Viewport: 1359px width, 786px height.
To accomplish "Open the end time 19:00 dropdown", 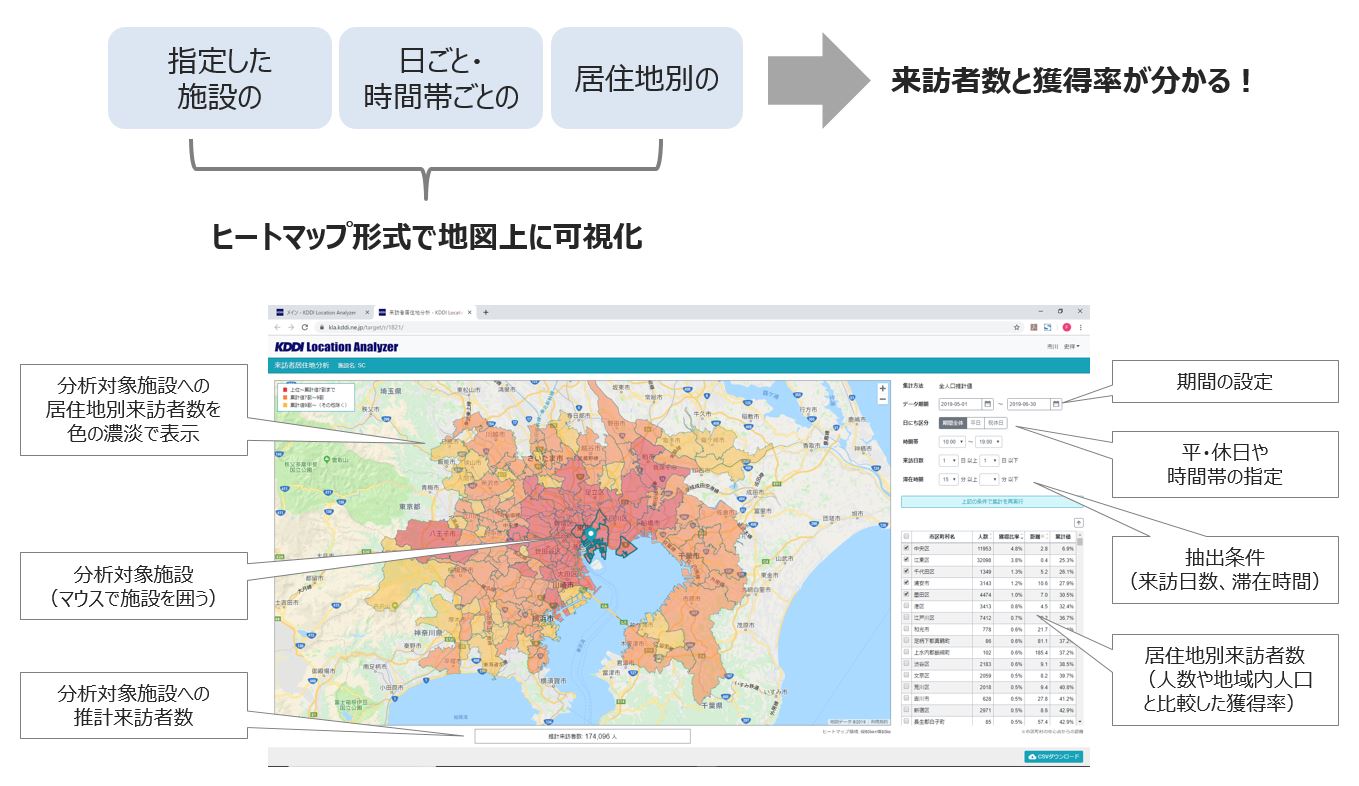I will [989, 441].
